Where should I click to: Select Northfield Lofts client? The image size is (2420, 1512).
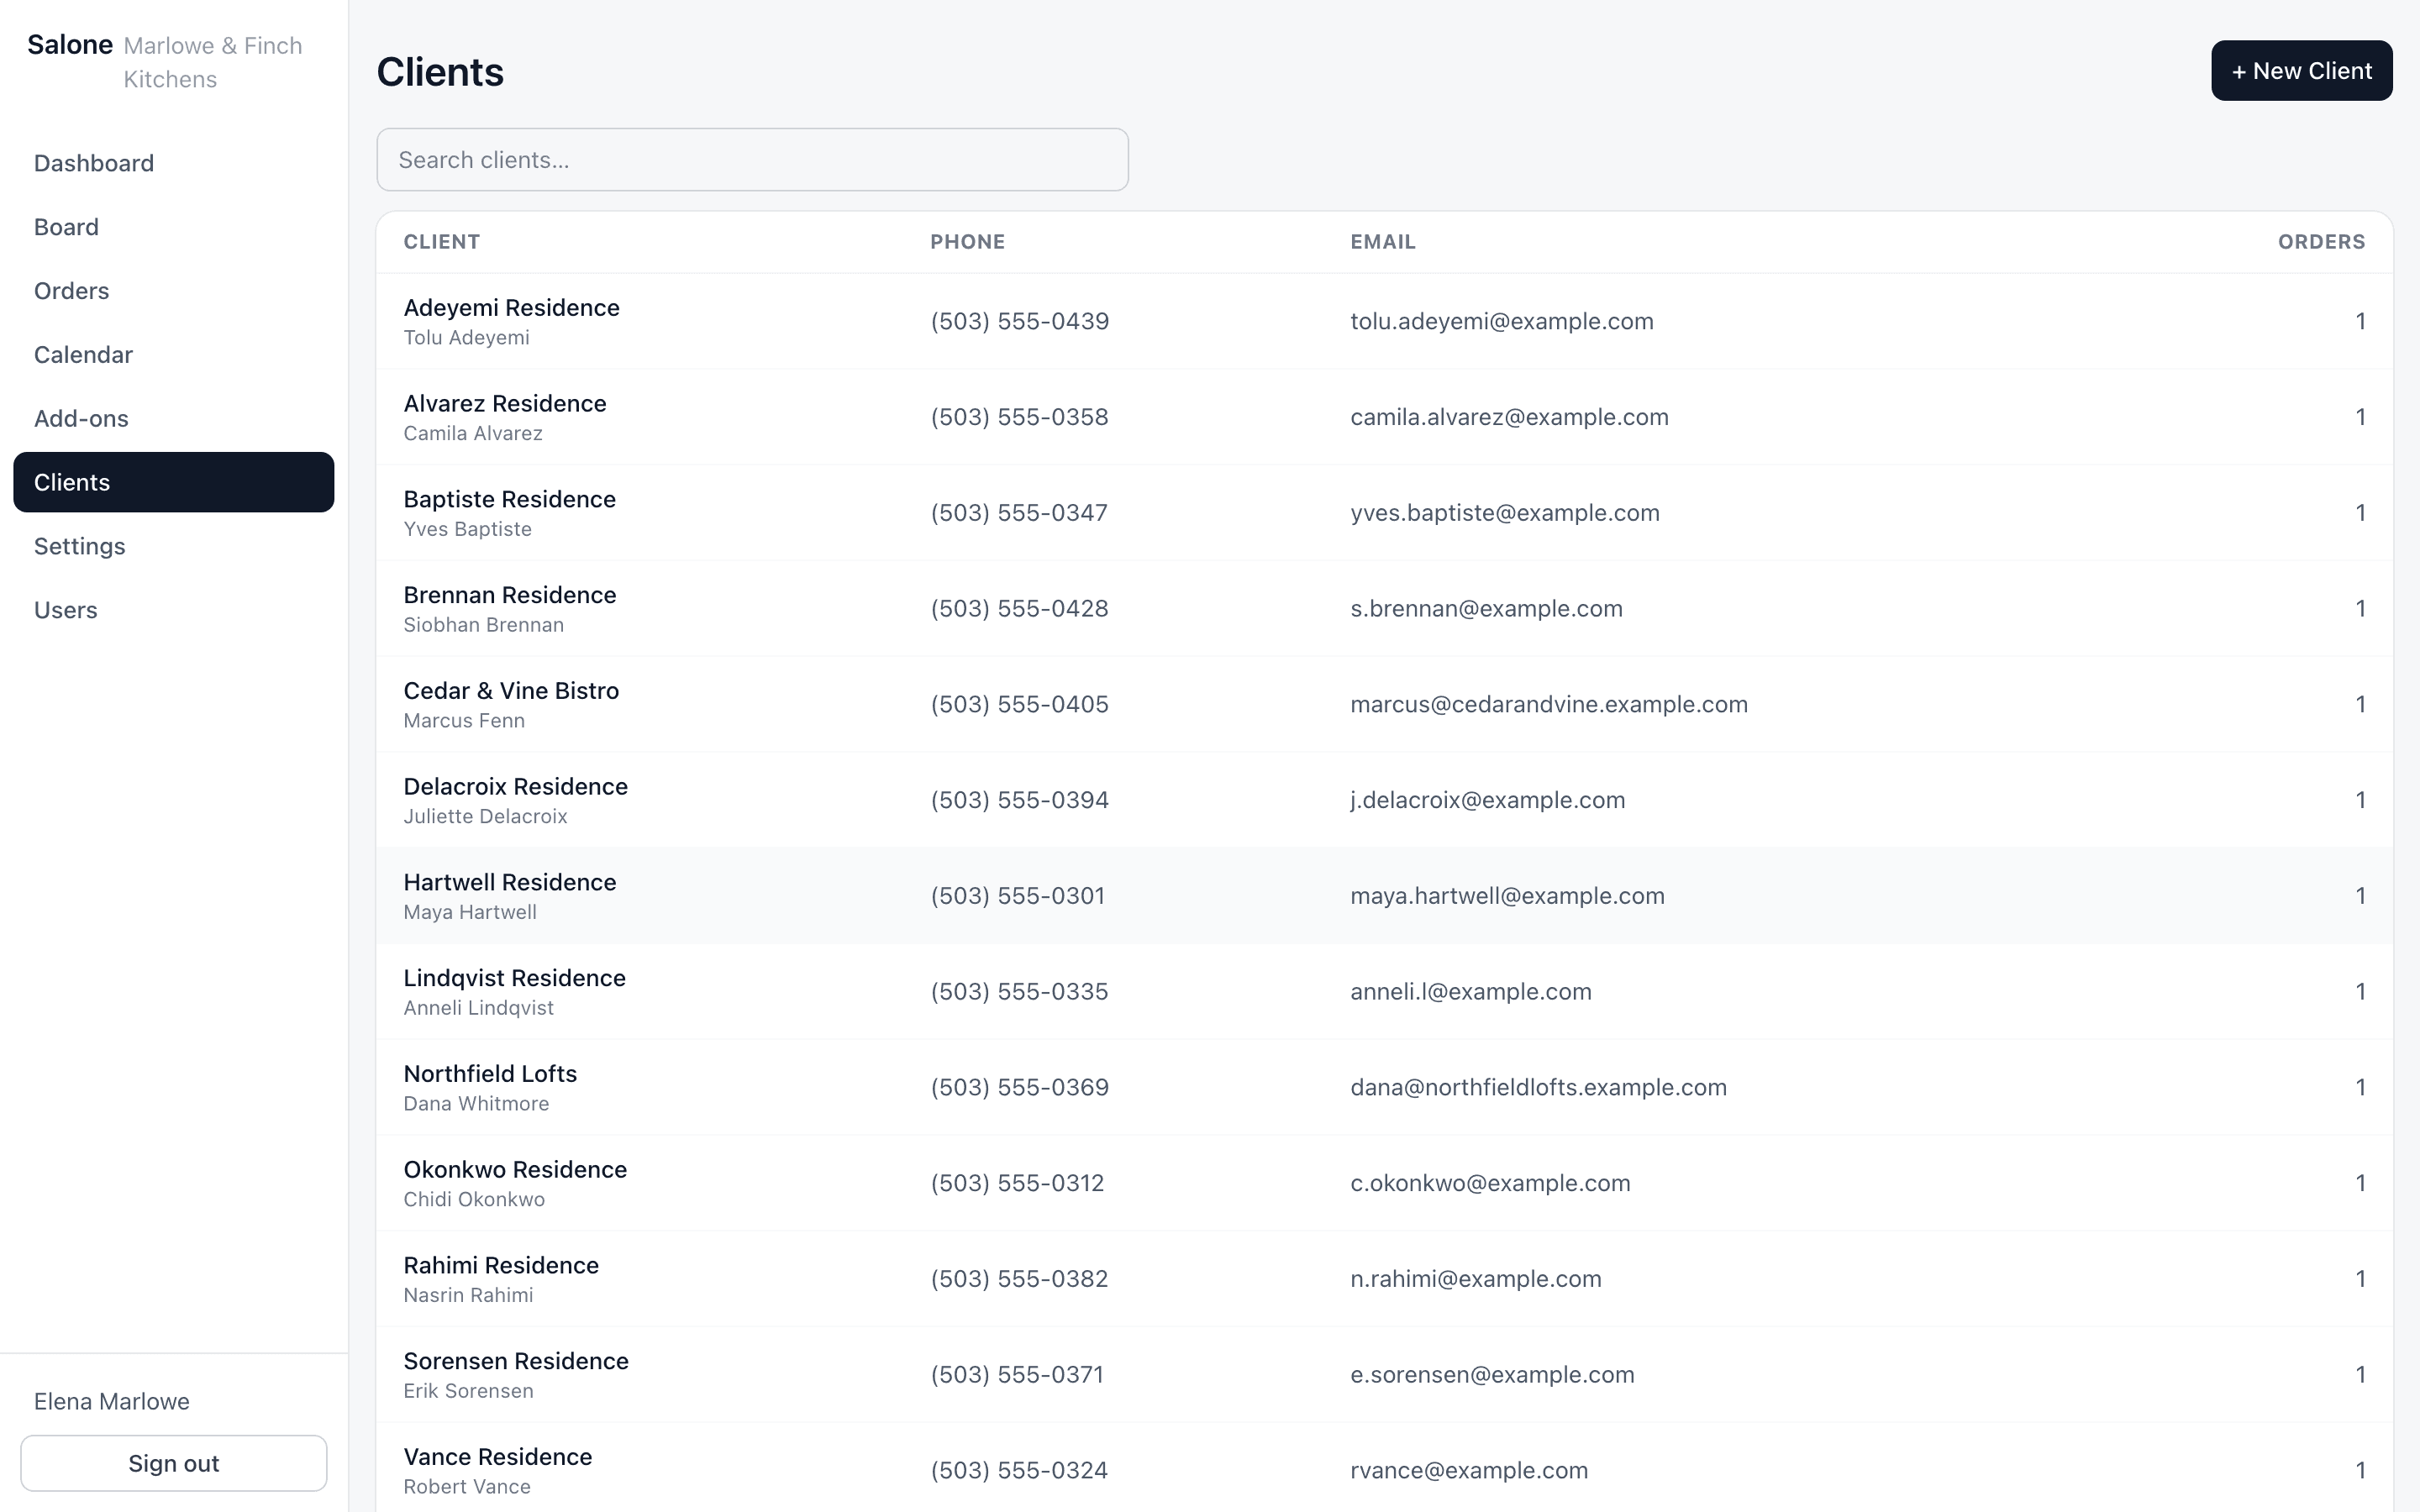point(1385,1088)
